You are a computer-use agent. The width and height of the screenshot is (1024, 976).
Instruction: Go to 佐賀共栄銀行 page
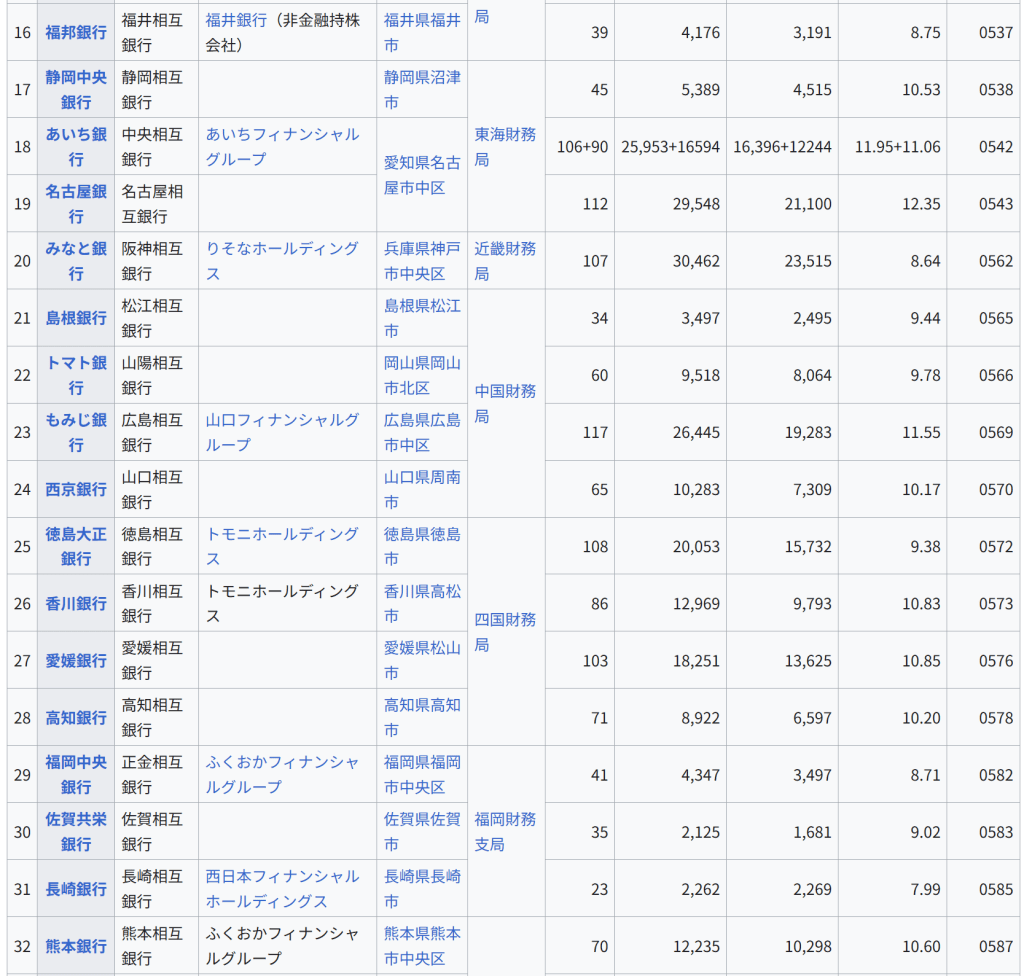[76, 831]
